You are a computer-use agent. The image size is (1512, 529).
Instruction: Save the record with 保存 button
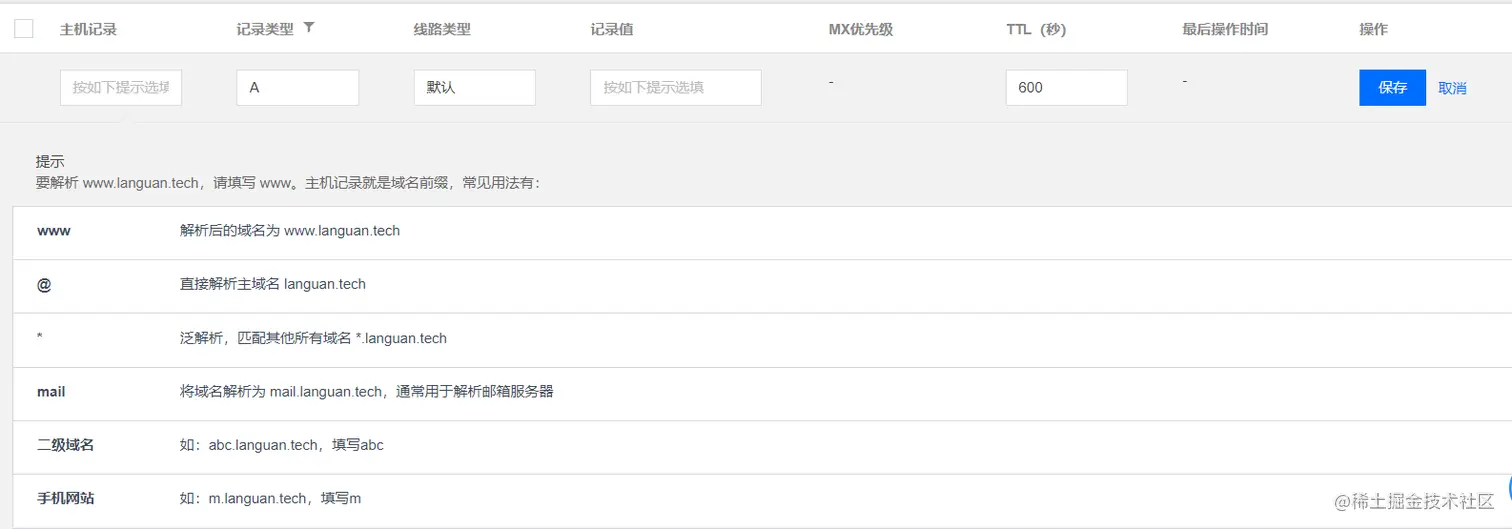[x=1392, y=87]
